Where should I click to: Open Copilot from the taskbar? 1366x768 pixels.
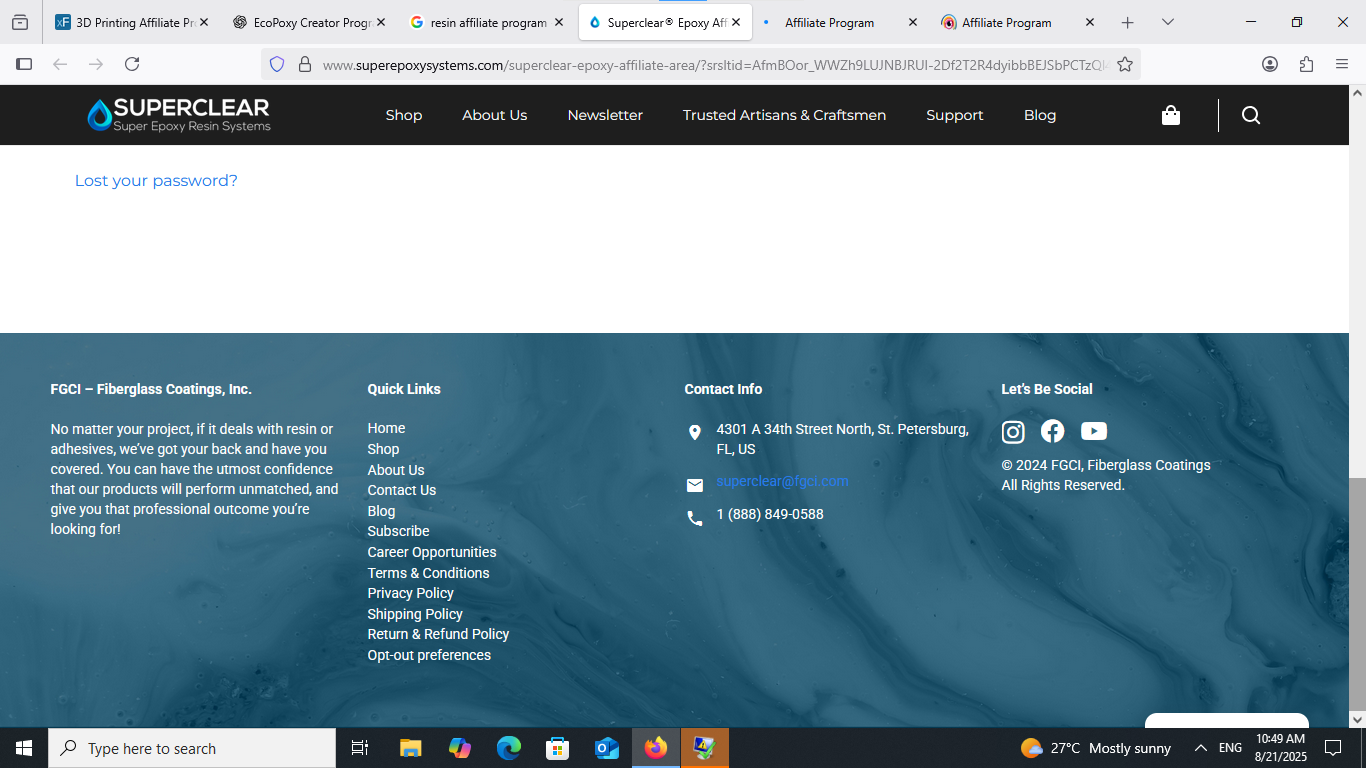pos(460,748)
